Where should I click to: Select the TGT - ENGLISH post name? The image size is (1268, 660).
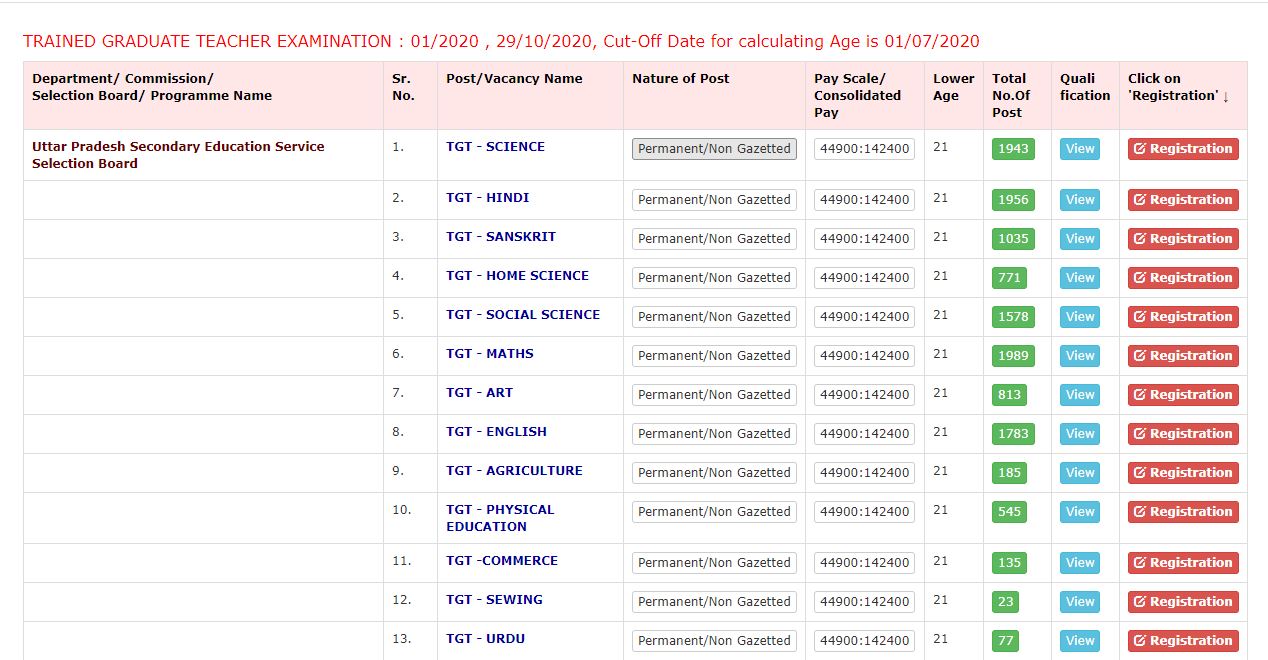tap(496, 432)
